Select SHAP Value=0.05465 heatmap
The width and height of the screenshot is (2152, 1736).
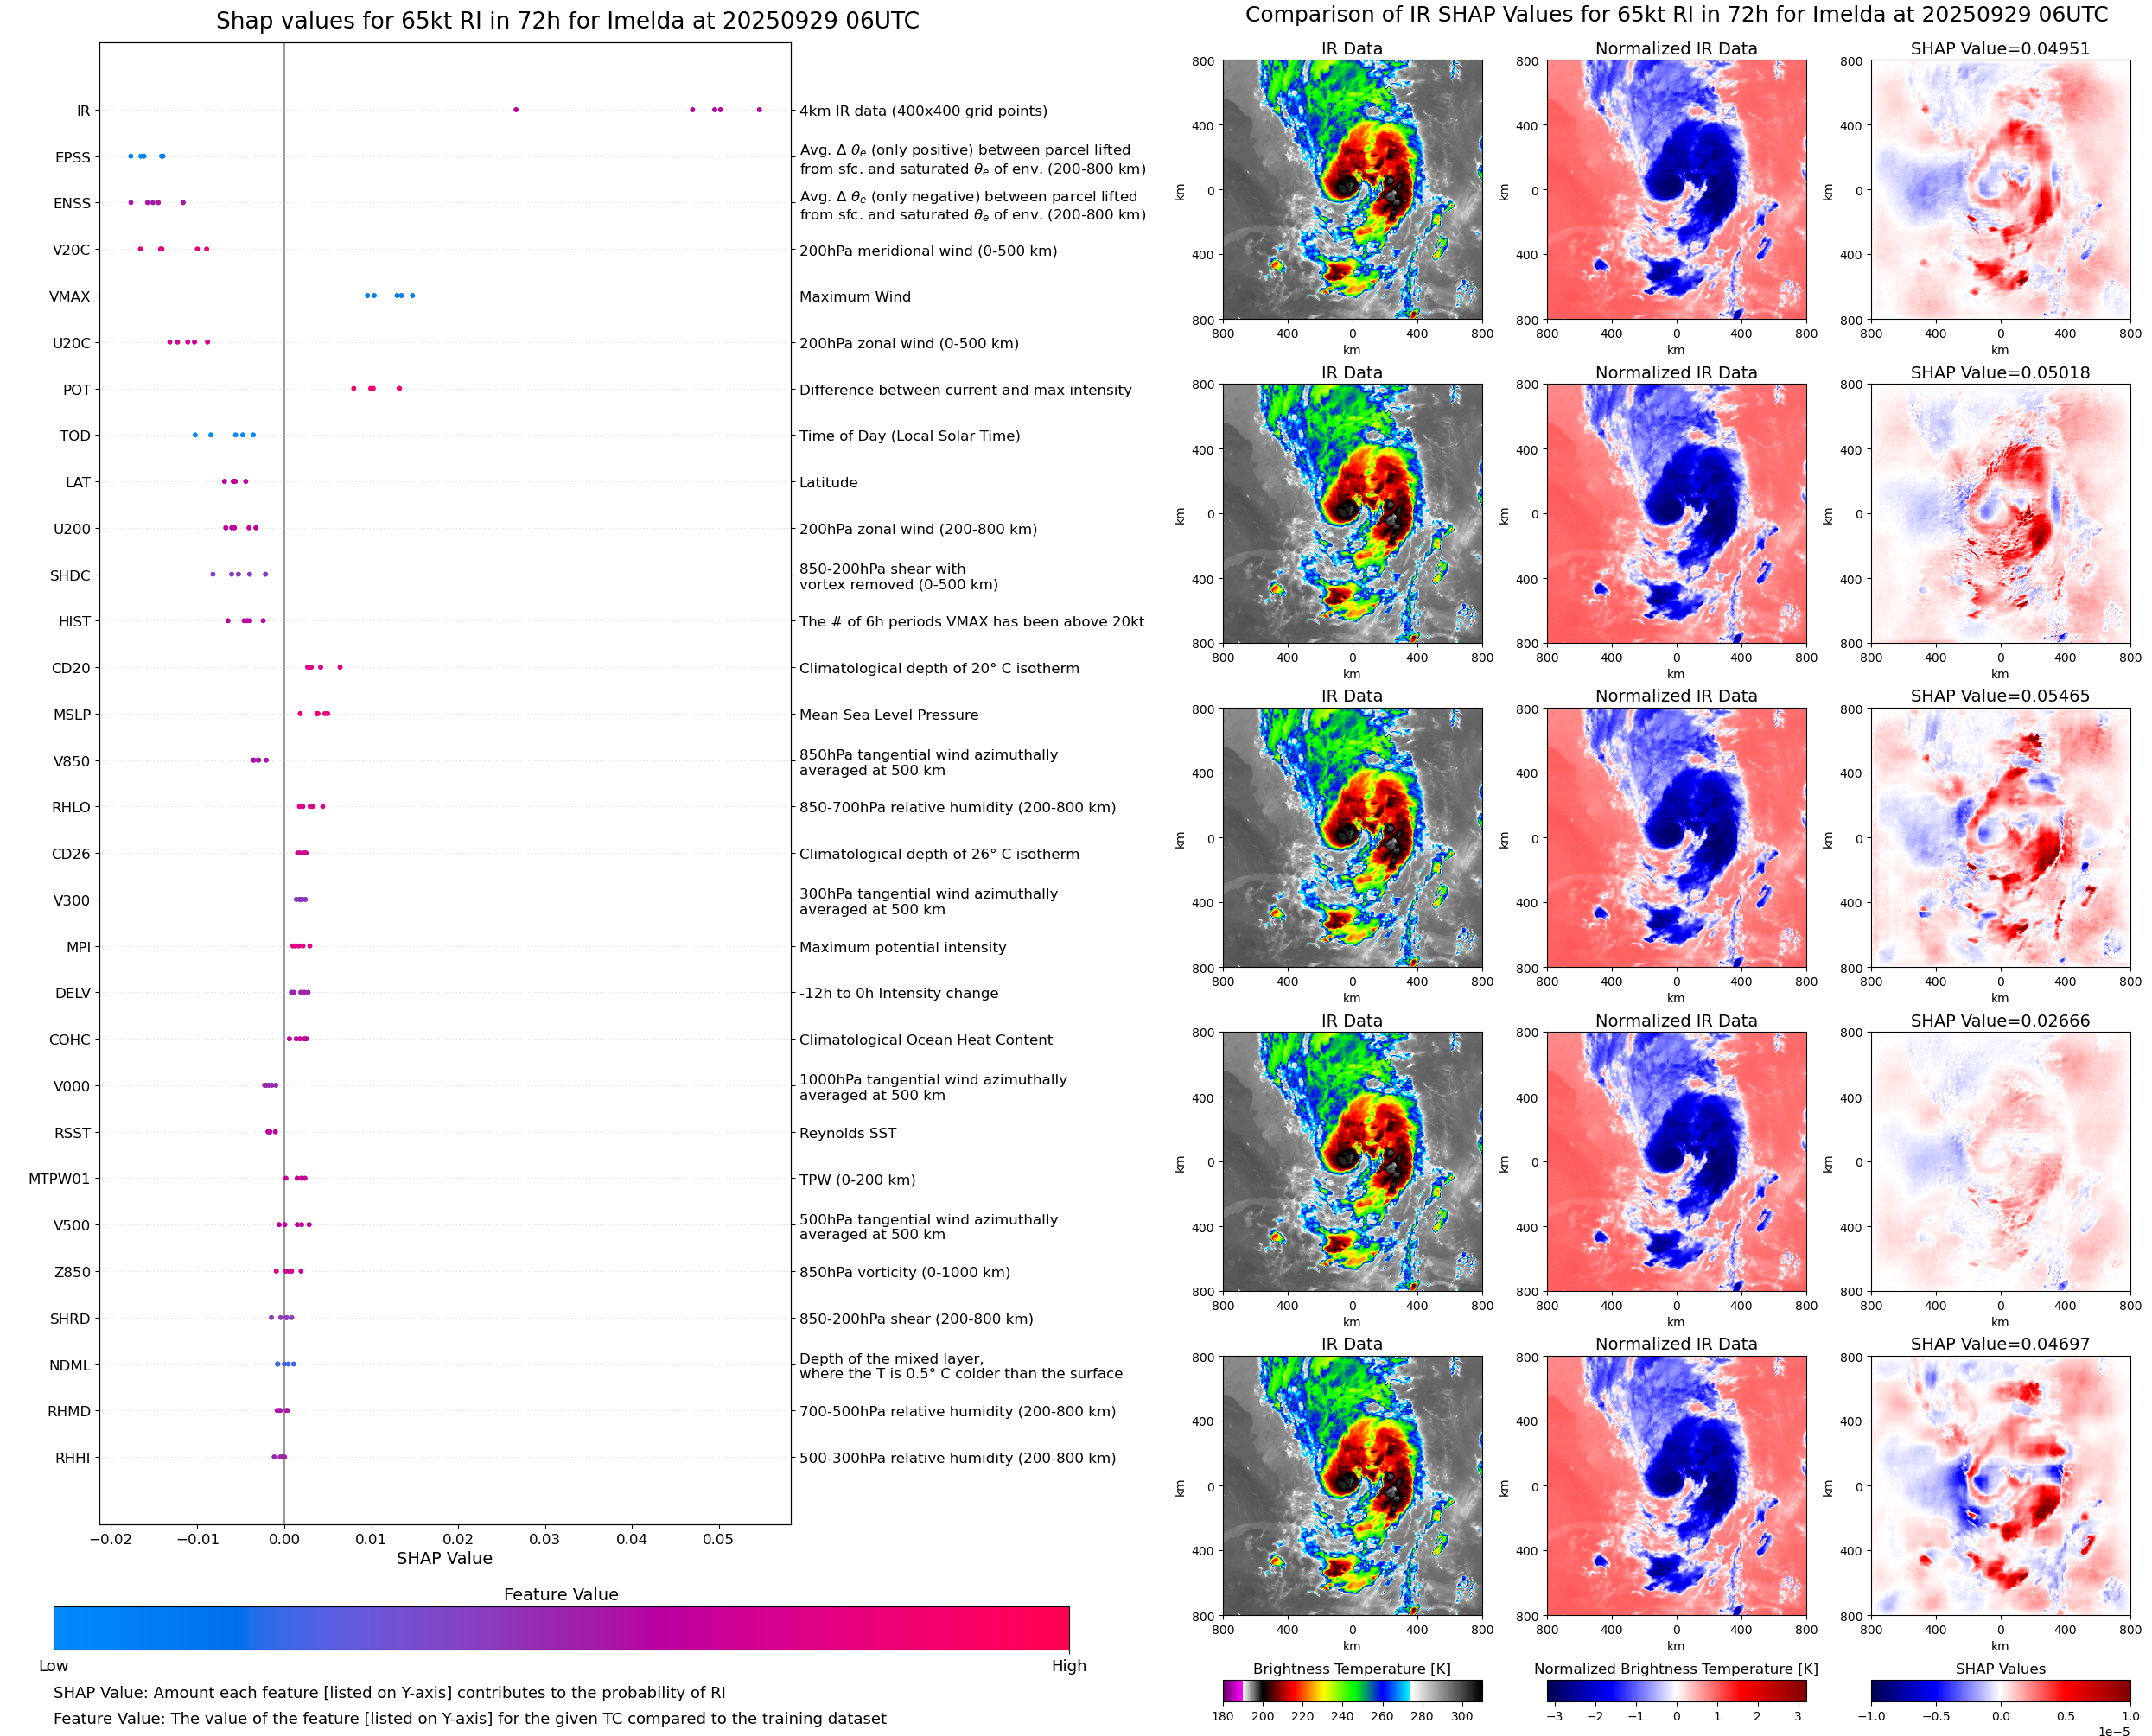(x=2000, y=838)
